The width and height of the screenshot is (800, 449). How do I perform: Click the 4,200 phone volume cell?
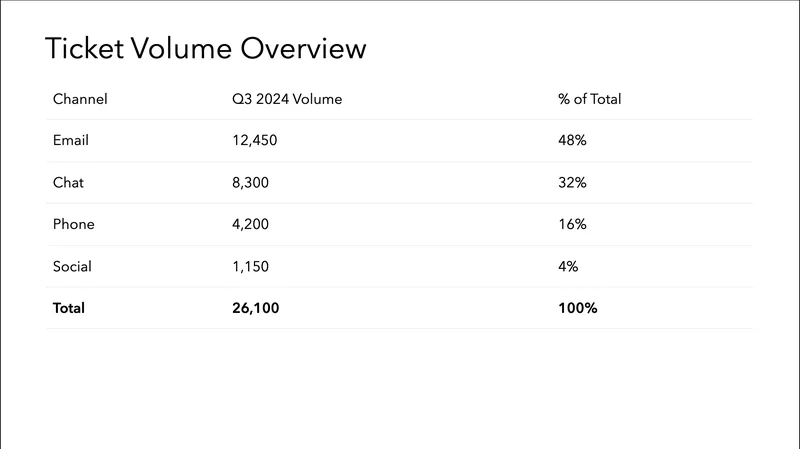(250, 225)
